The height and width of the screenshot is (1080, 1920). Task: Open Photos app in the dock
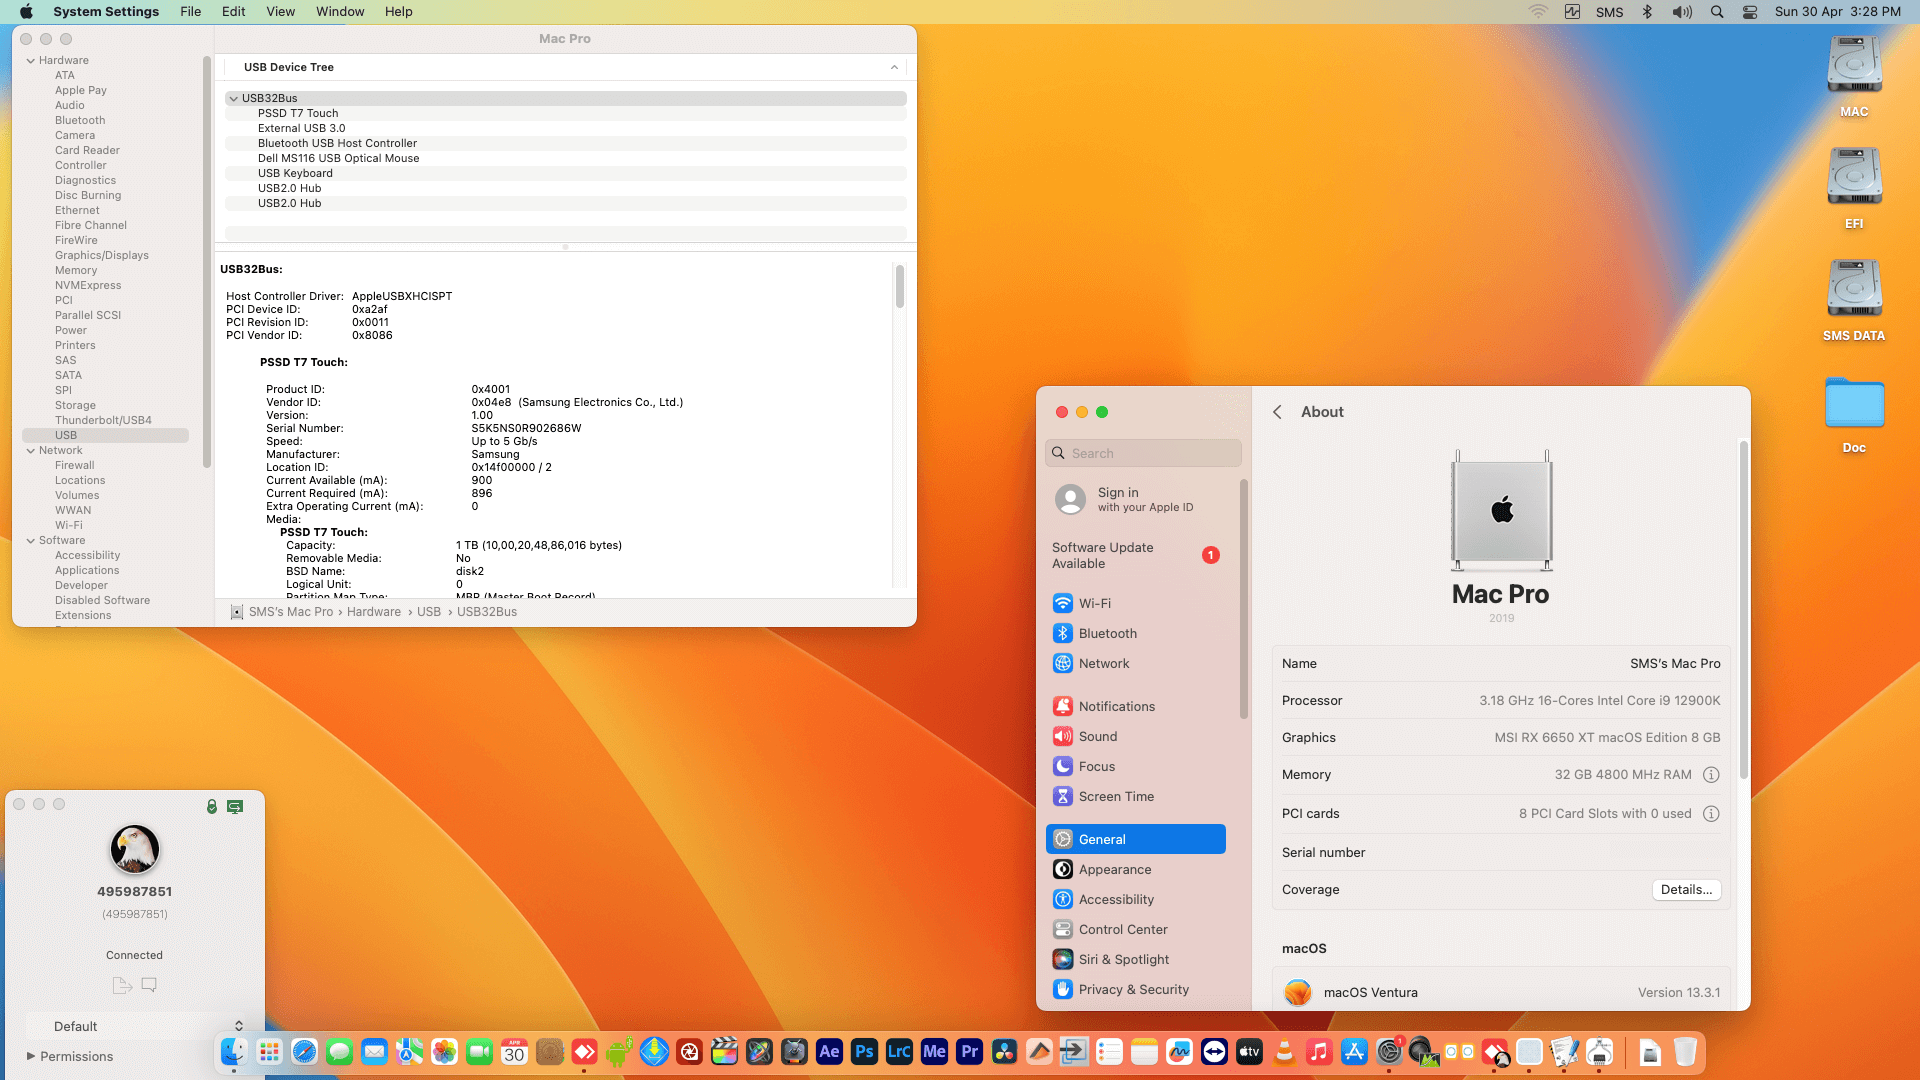click(444, 1052)
